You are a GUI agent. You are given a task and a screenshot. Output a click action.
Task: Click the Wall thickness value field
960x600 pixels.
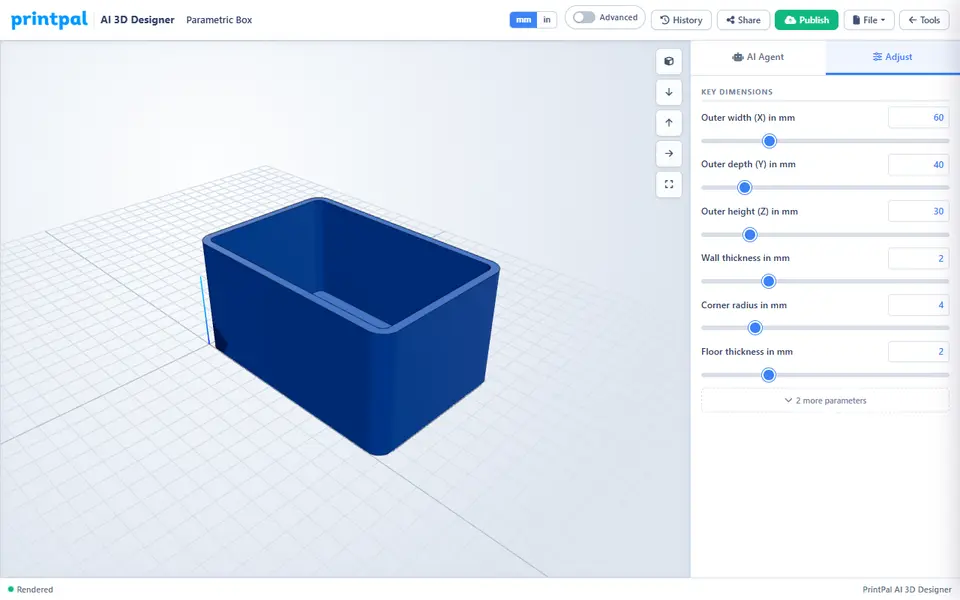click(x=918, y=258)
